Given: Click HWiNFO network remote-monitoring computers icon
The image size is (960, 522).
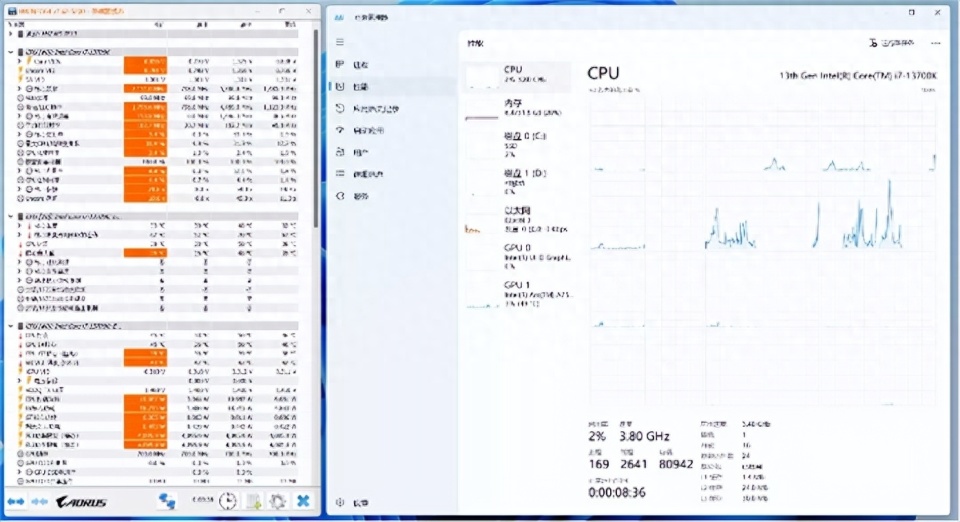Looking at the screenshot, I should tap(167, 501).
